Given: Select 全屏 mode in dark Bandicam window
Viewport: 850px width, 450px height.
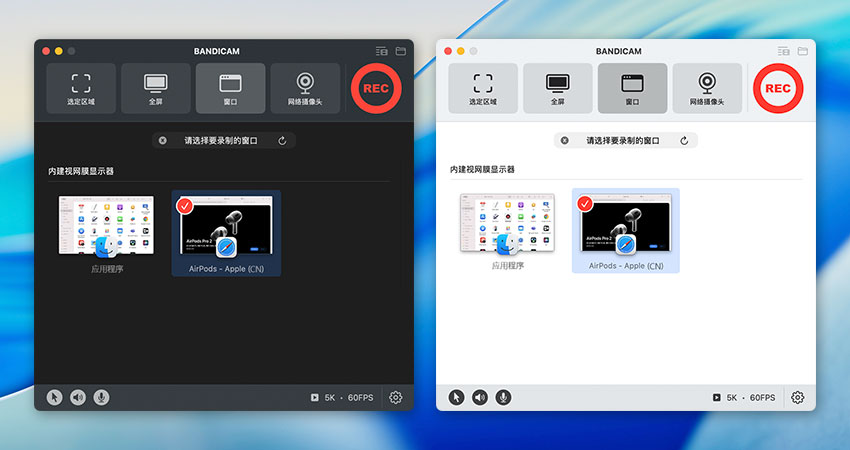Looking at the screenshot, I should pos(156,88).
